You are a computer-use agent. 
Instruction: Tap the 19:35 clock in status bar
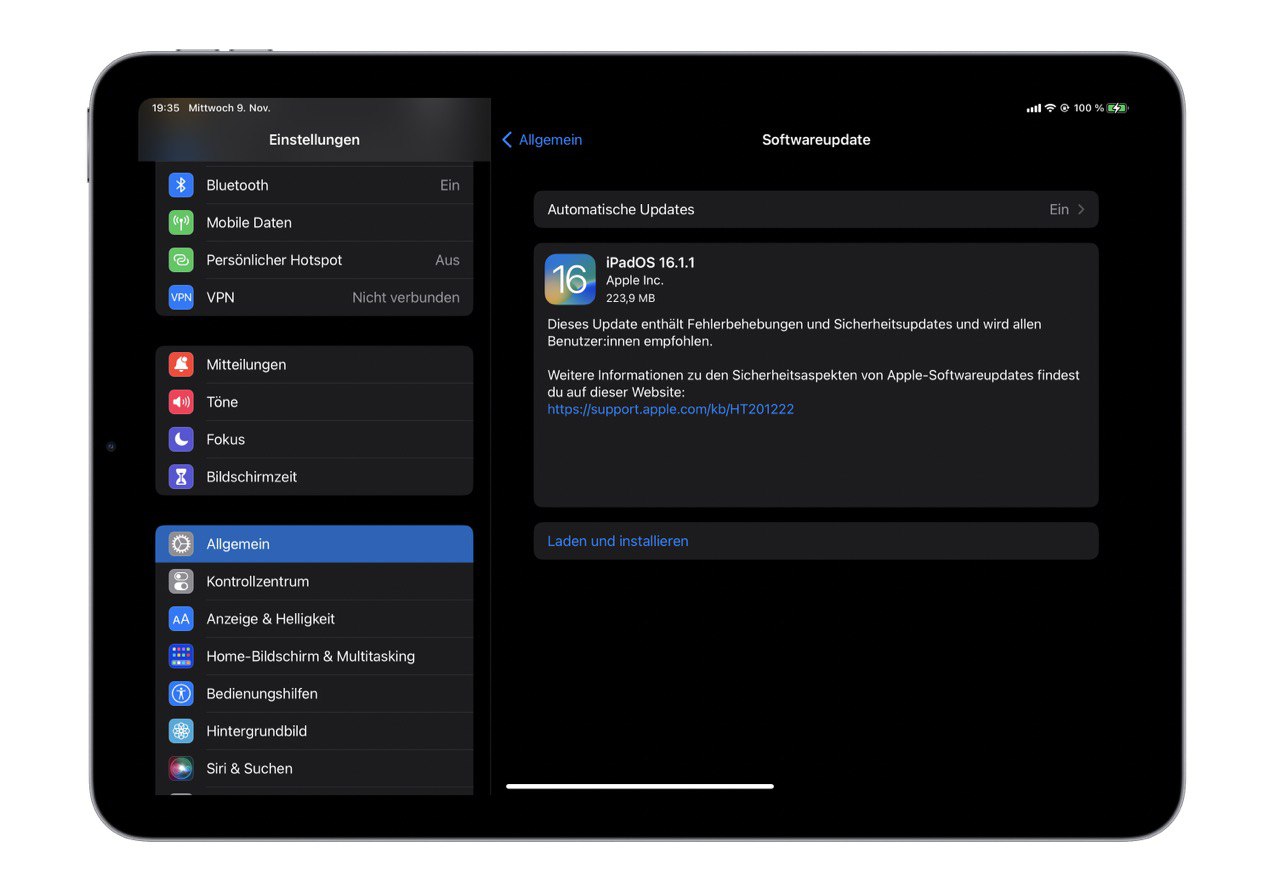pyautogui.click(x=166, y=108)
